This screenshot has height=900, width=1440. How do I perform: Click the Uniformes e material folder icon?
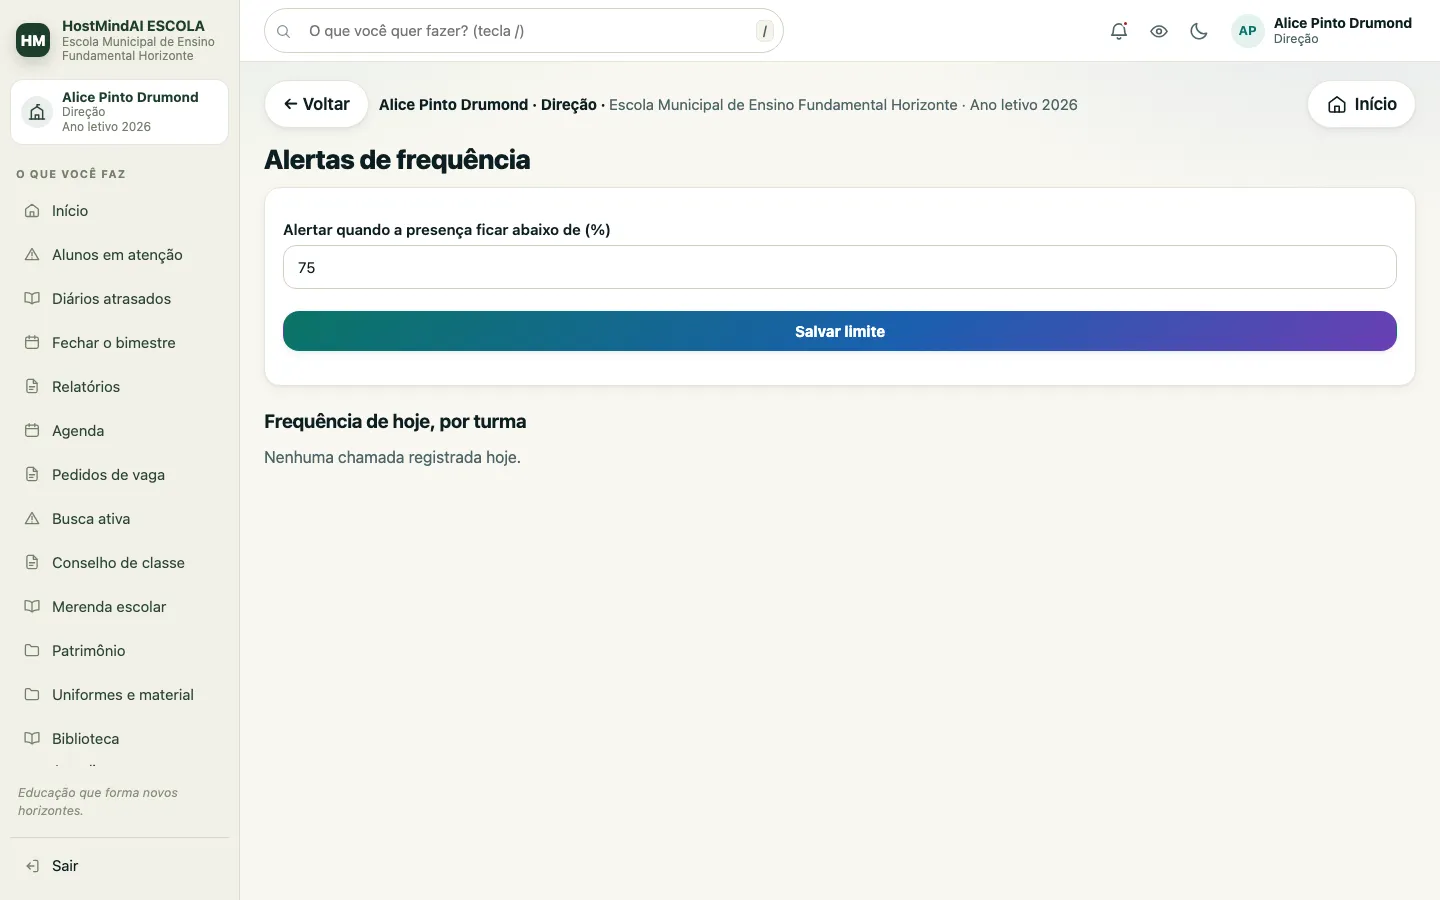(x=32, y=695)
